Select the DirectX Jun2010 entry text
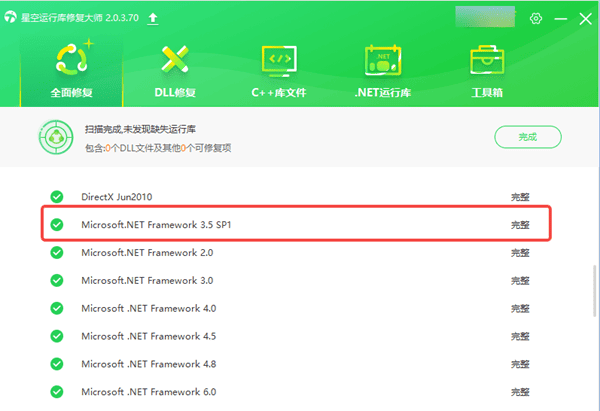Image resolution: width=600 pixels, height=411 pixels. pyautogui.click(x=117, y=197)
